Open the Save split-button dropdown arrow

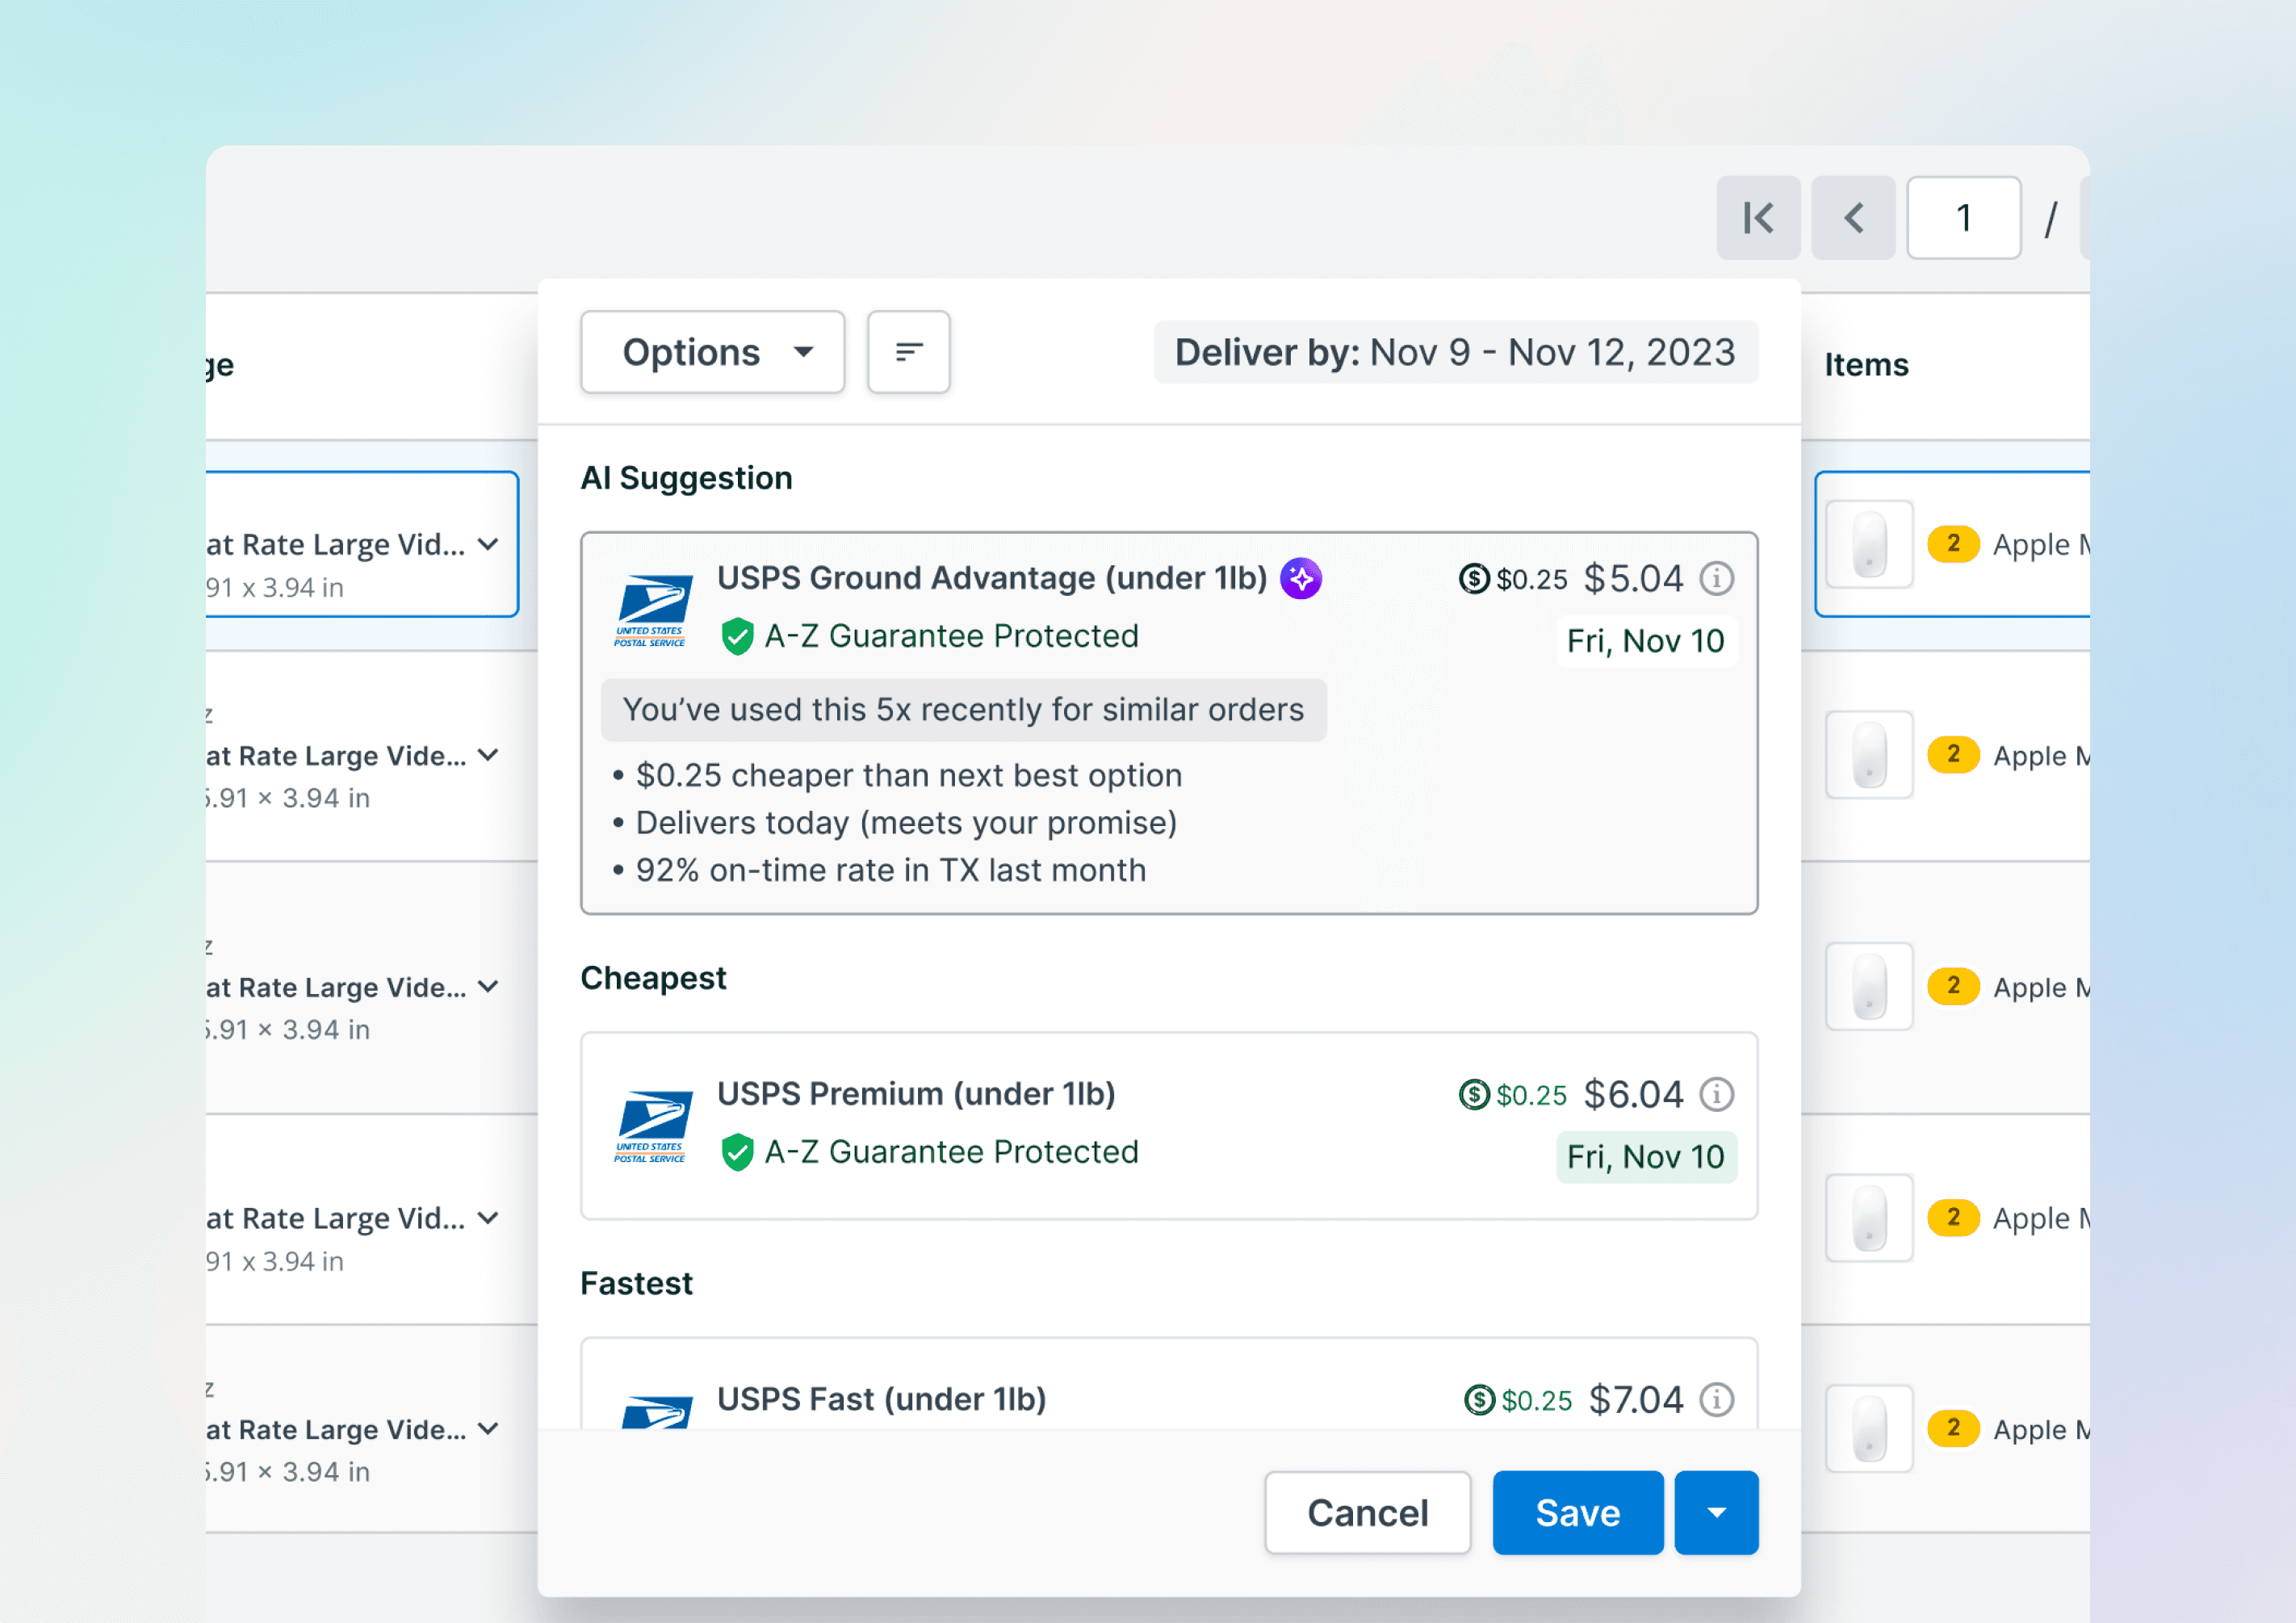pos(1716,1512)
